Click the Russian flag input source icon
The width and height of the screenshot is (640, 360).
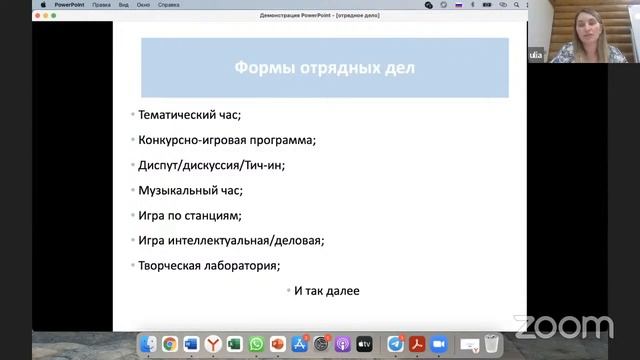459,5
